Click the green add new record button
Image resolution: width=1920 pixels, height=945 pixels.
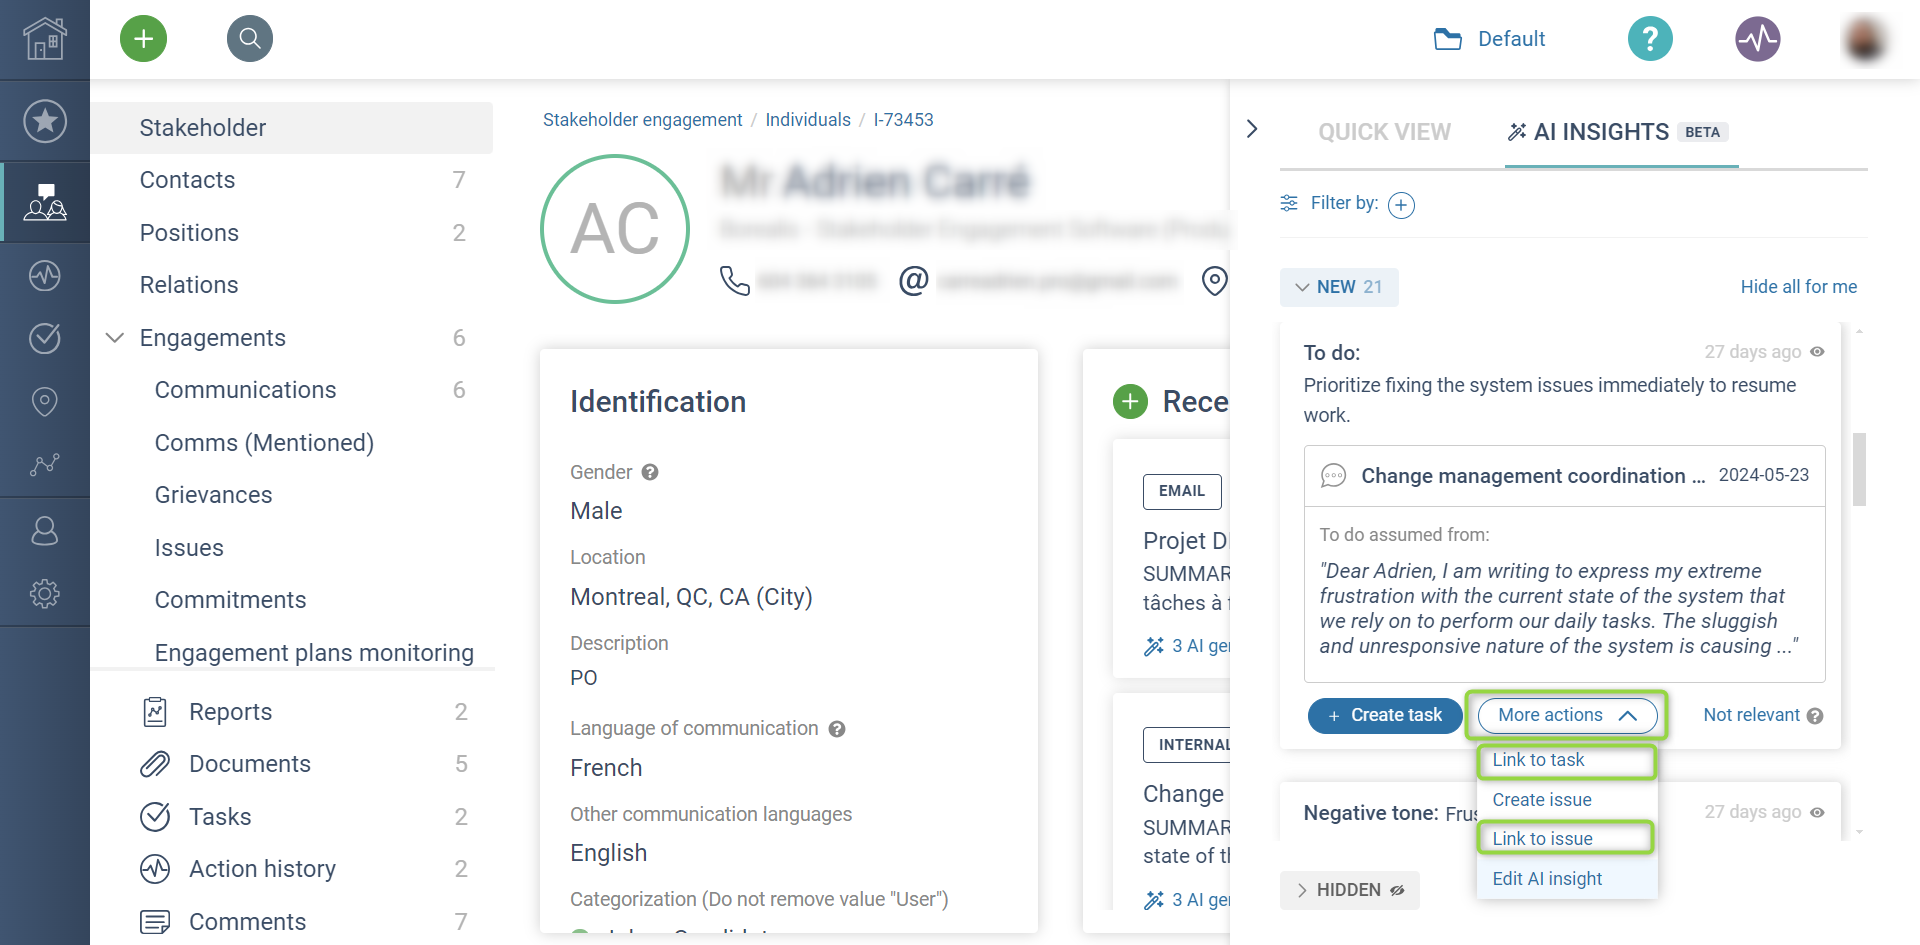click(143, 39)
